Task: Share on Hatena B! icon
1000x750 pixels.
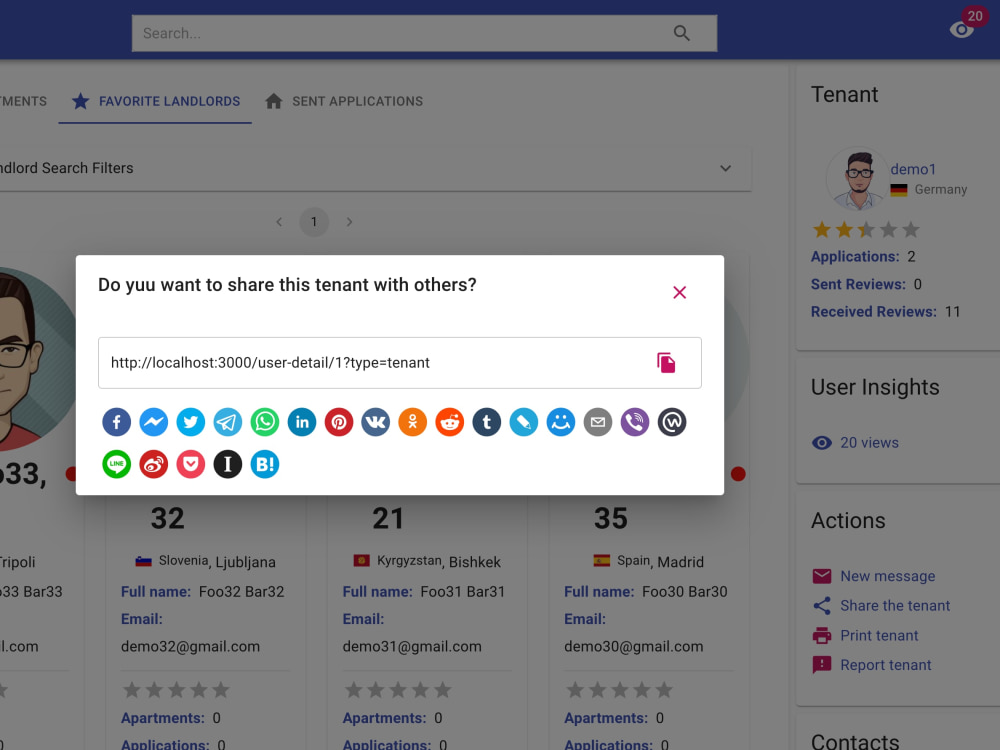Action: pyautogui.click(x=265, y=464)
